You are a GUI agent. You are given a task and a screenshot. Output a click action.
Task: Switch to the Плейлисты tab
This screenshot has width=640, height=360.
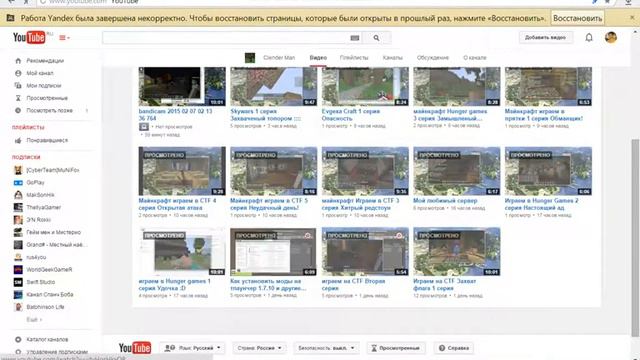354,58
